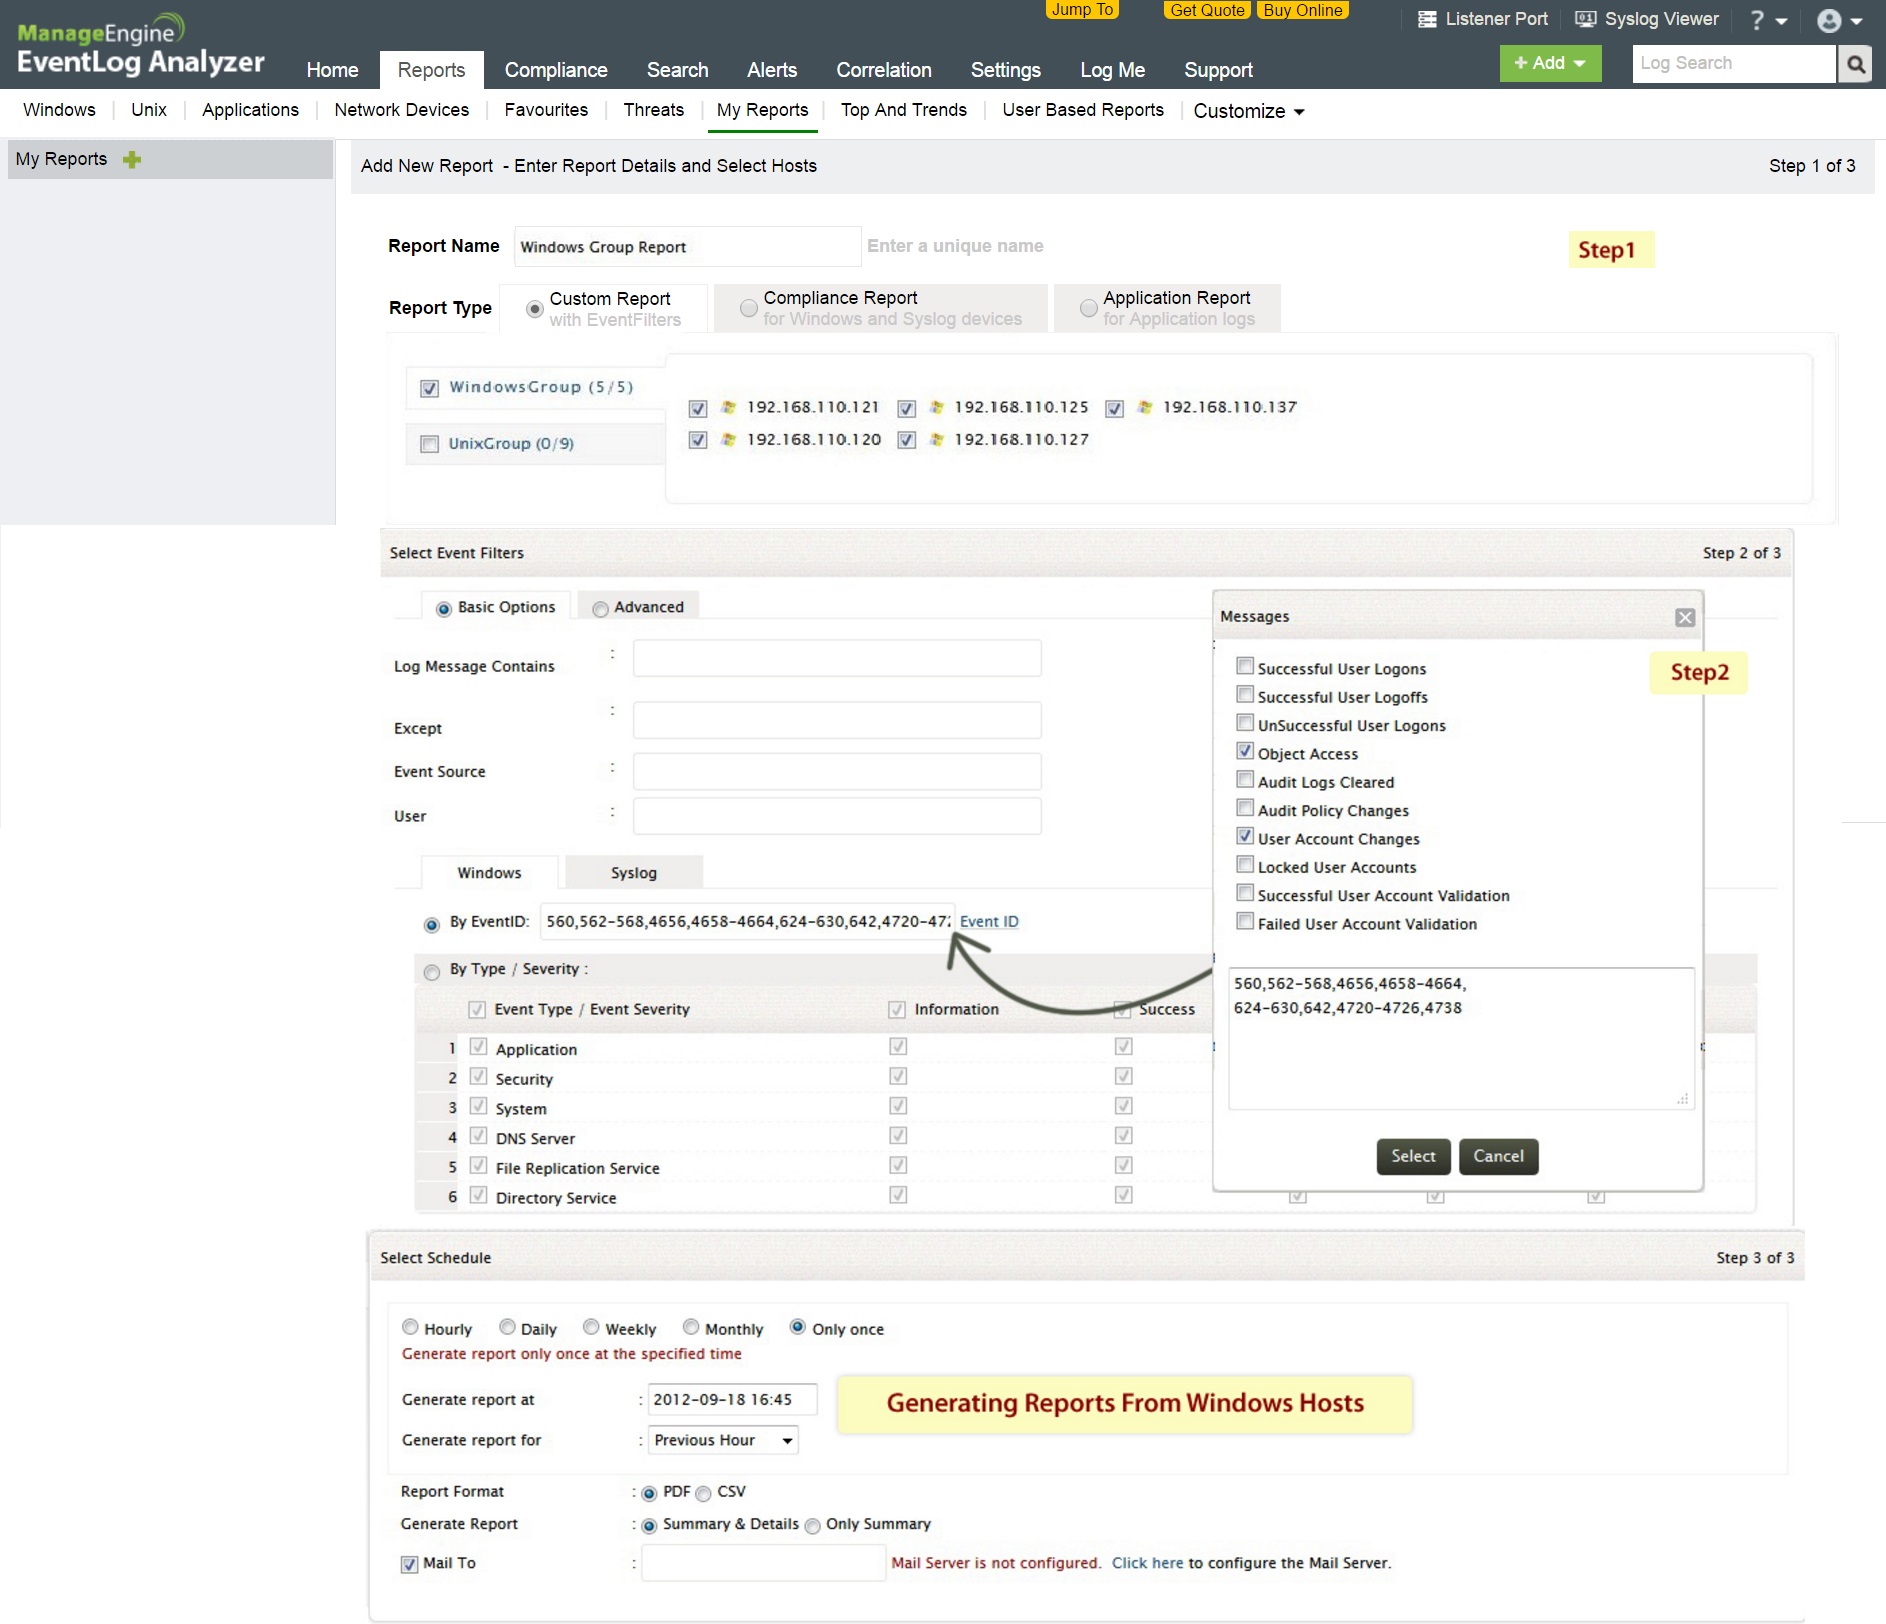1886x1624 pixels.
Task: Open the Settings tab
Action: (1006, 70)
